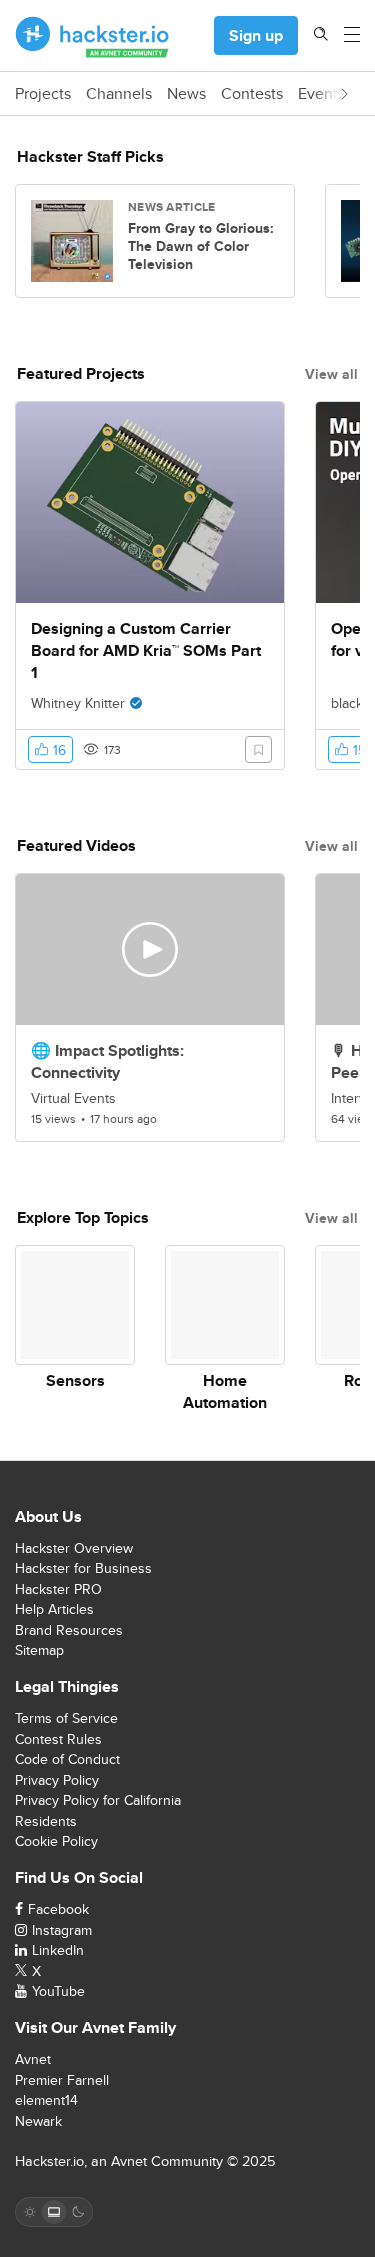Click the hackster.io logo
This screenshot has width=375, height=2257.
92,36
